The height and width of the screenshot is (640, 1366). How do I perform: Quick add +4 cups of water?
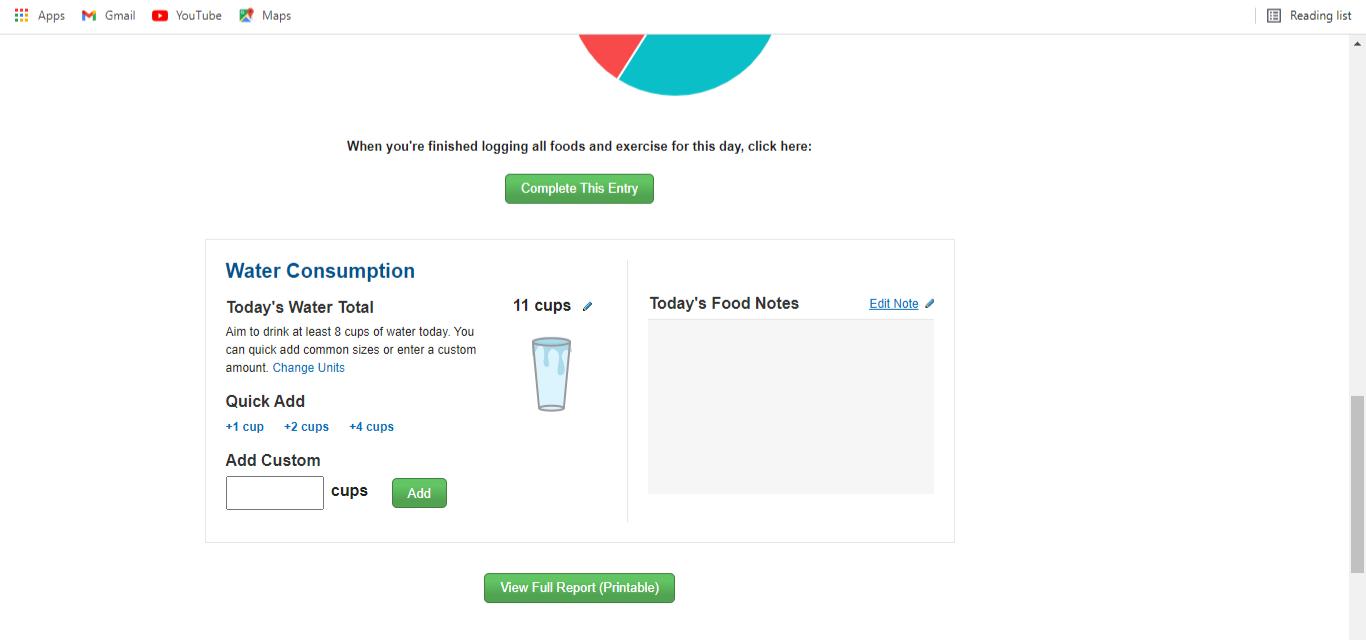(371, 427)
